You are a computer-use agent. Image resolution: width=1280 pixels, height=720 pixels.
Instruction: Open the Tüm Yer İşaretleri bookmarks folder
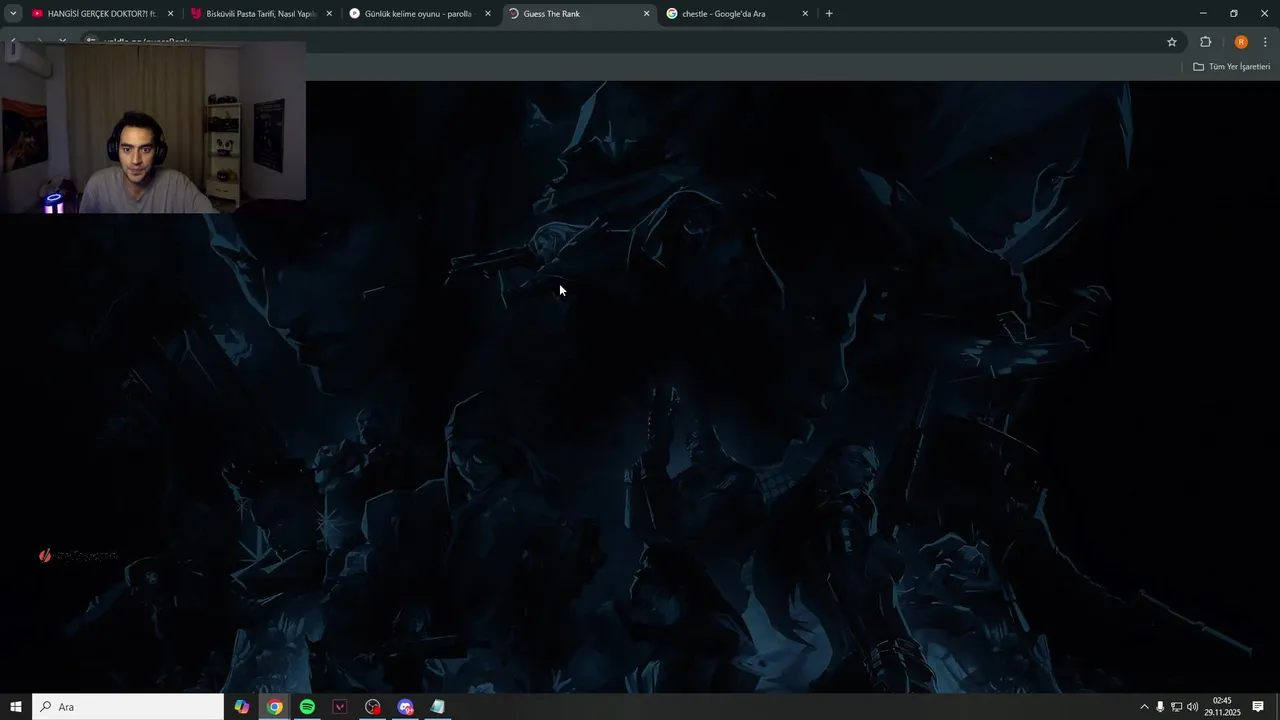pyautogui.click(x=1232, y=67)
